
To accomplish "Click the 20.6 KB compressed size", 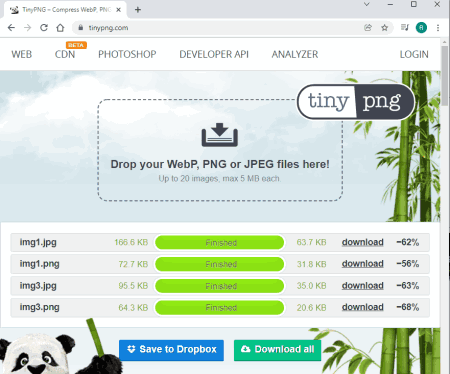I will (x=311, y=307).
